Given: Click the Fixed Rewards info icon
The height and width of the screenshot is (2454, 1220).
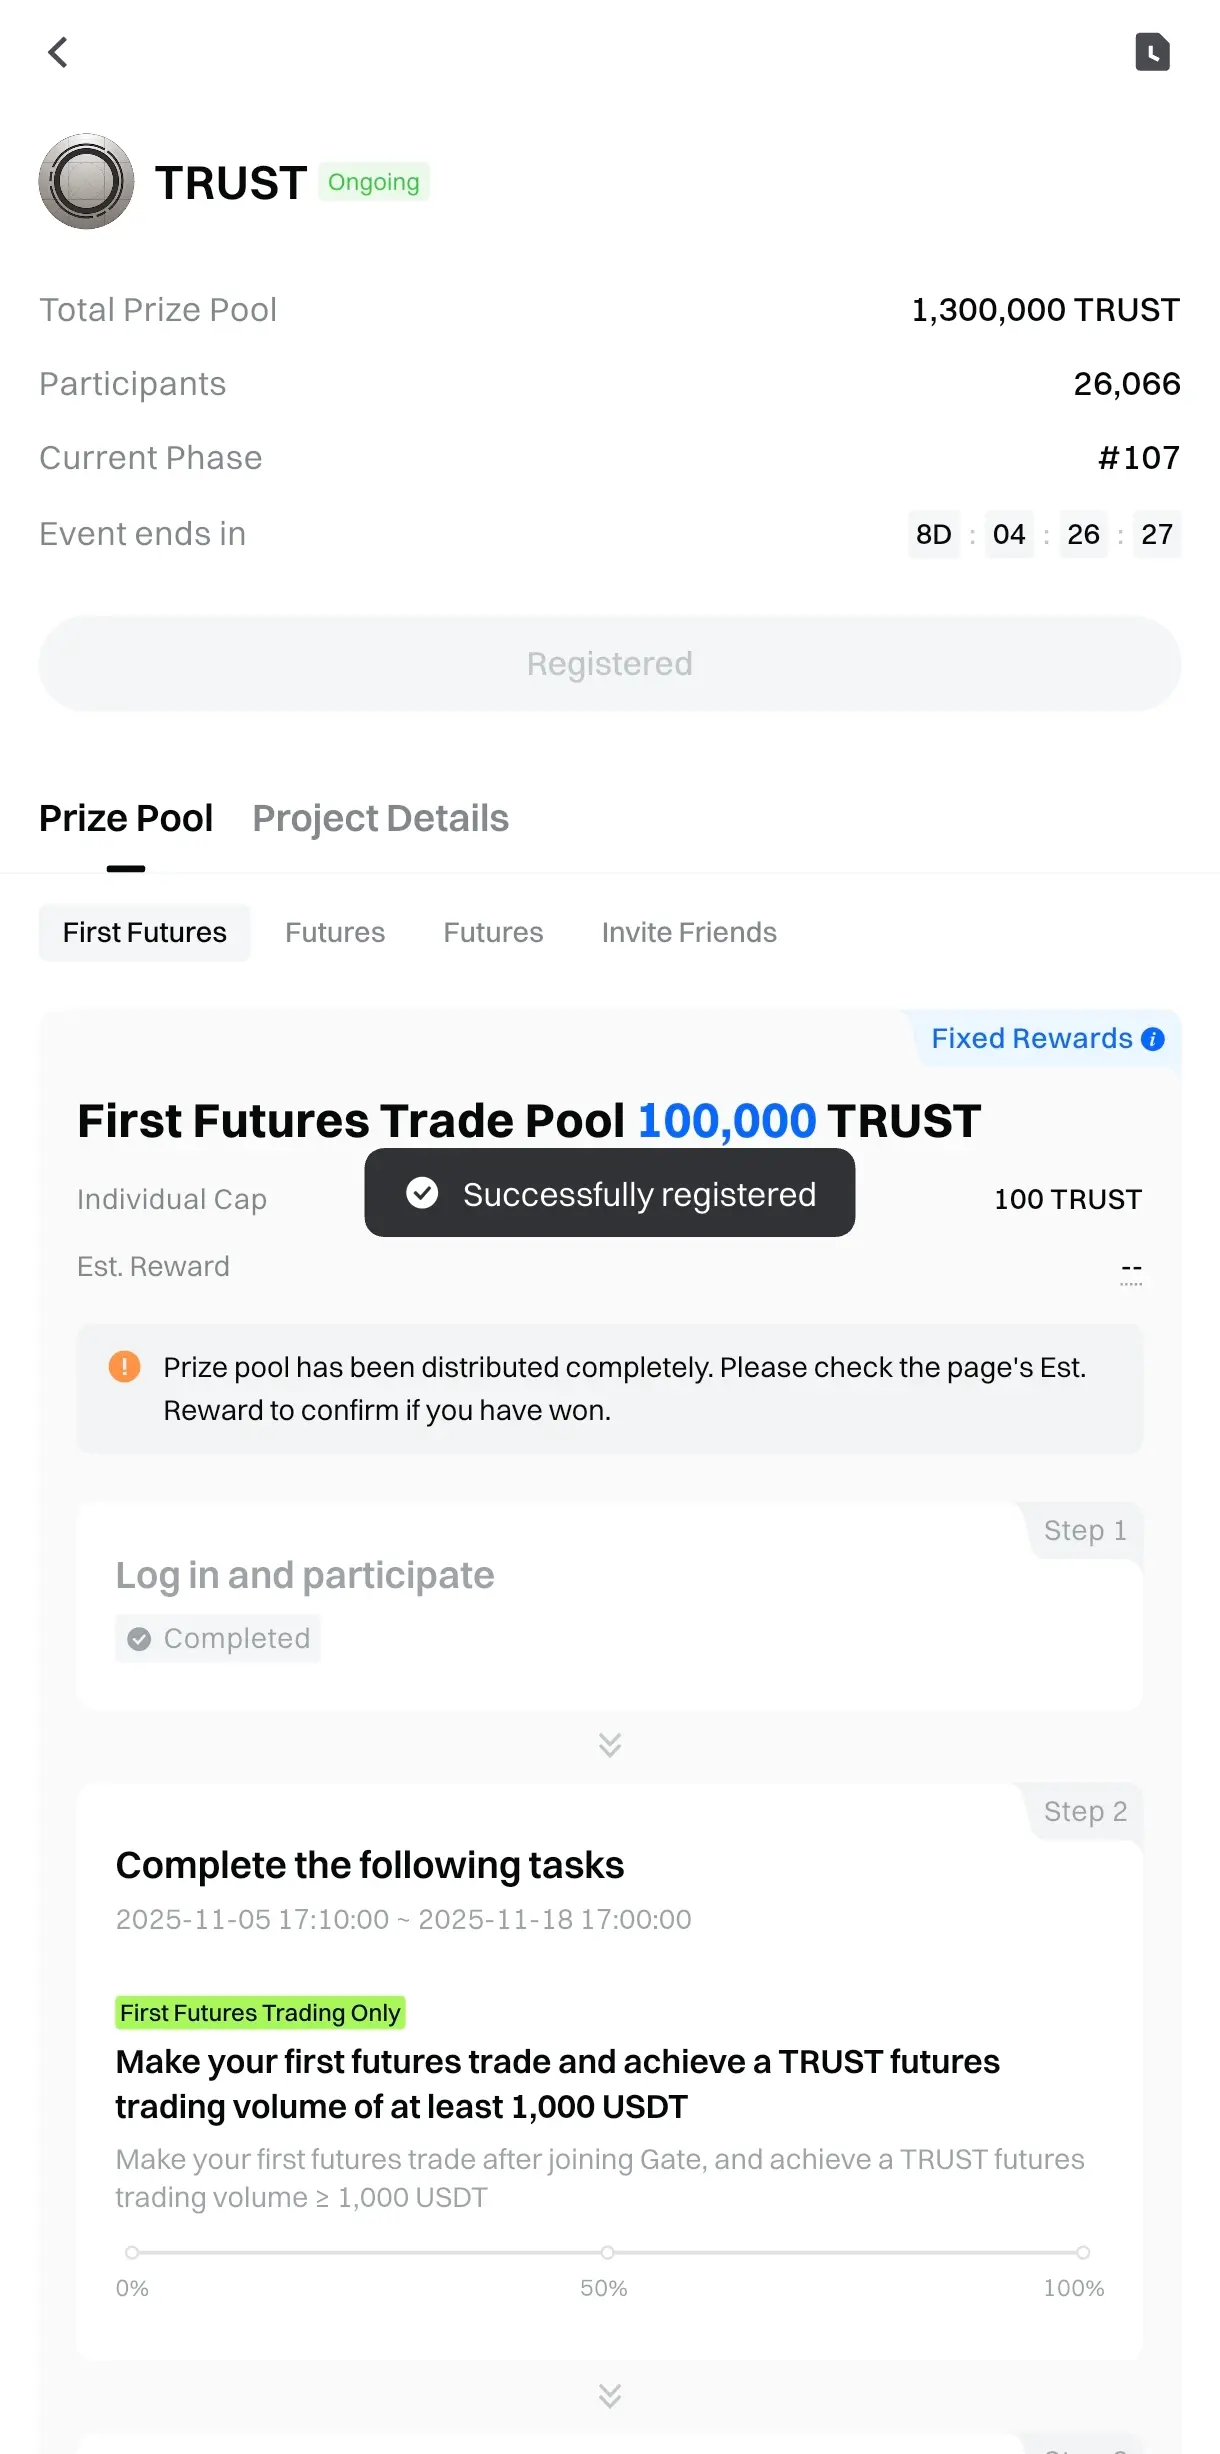Looking at the screenshot, I should [x=1153, y=1039].
